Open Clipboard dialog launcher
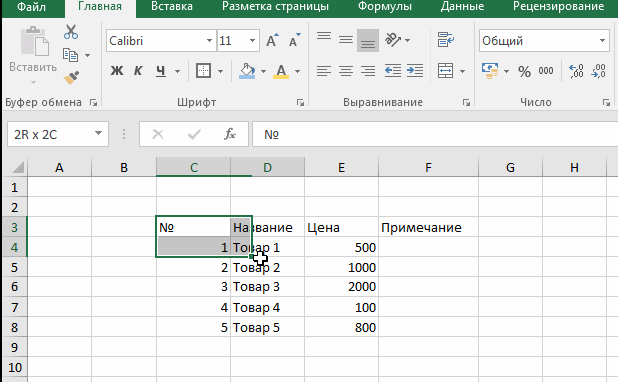The width and height of the screenshot is (618, 382). tap(93, 103)
